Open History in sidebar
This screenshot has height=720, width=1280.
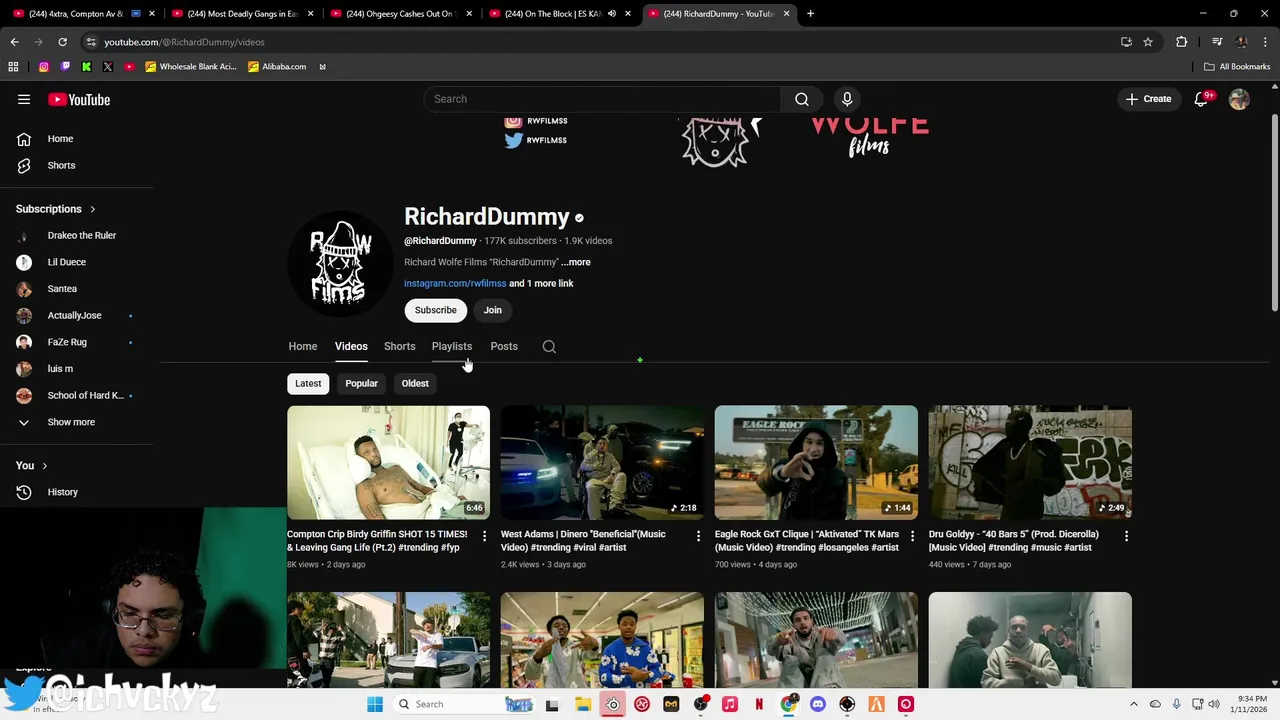coord(62,492)
